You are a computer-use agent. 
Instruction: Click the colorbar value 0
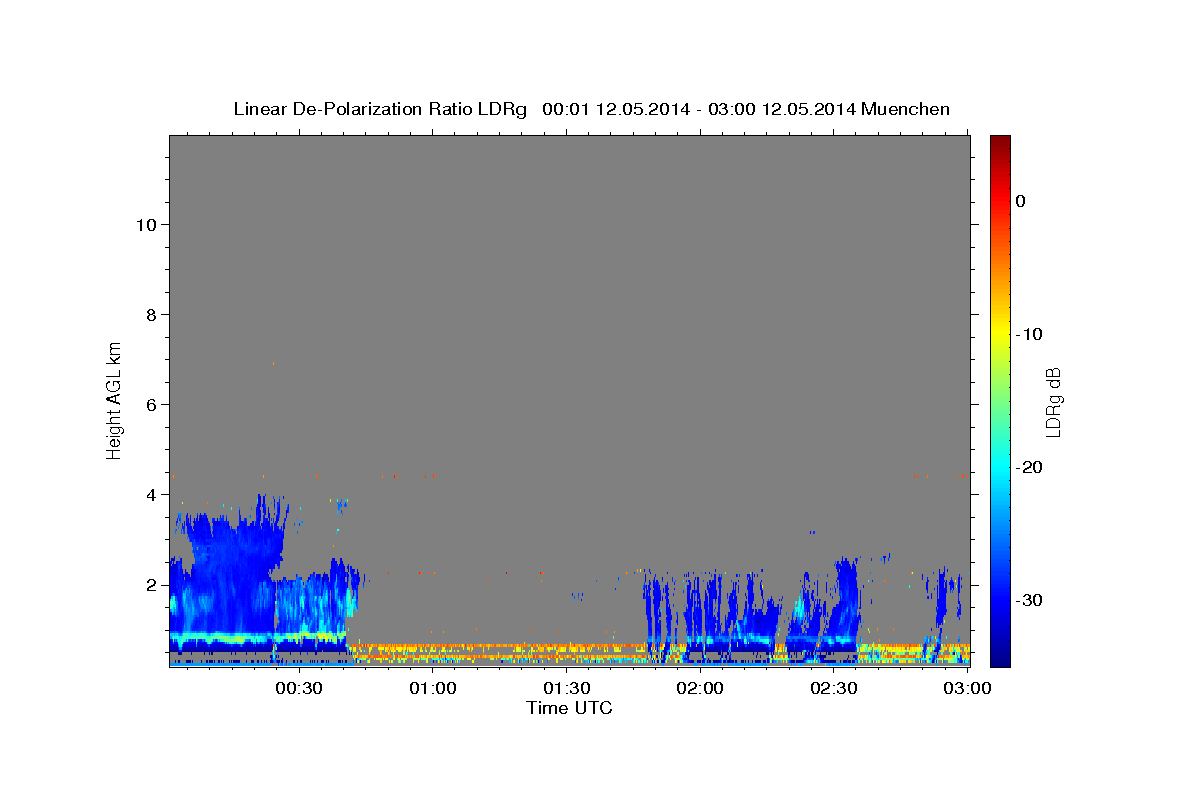pos(1020,201)
